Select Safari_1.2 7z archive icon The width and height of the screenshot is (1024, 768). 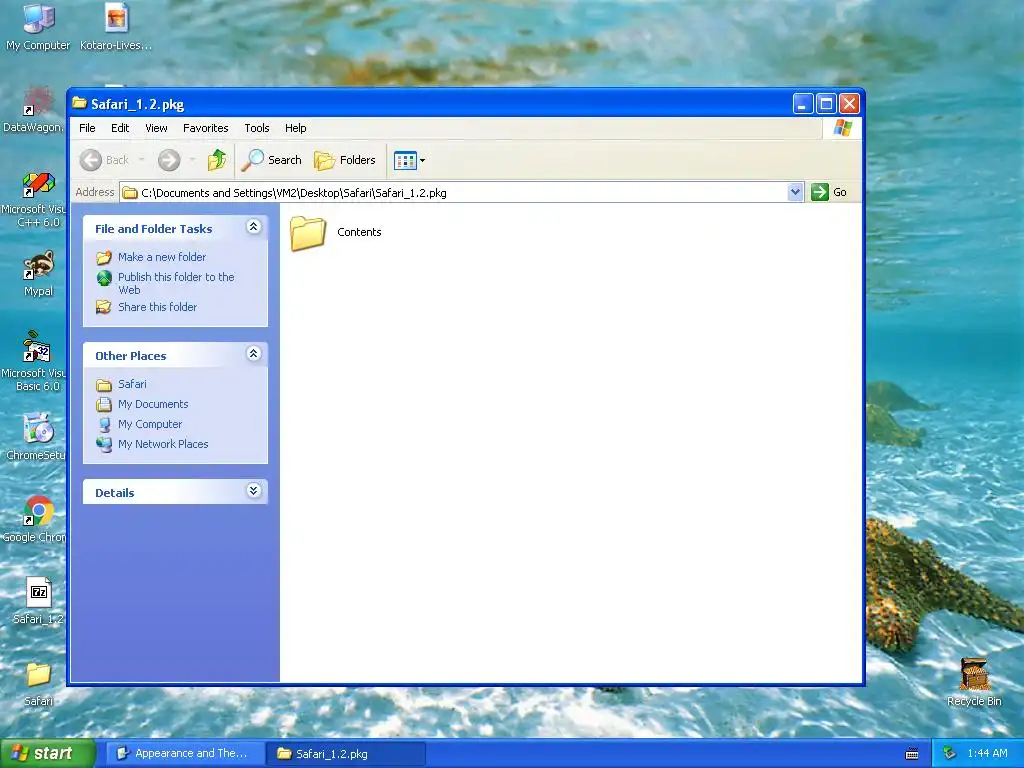click(x=39, y=601)
